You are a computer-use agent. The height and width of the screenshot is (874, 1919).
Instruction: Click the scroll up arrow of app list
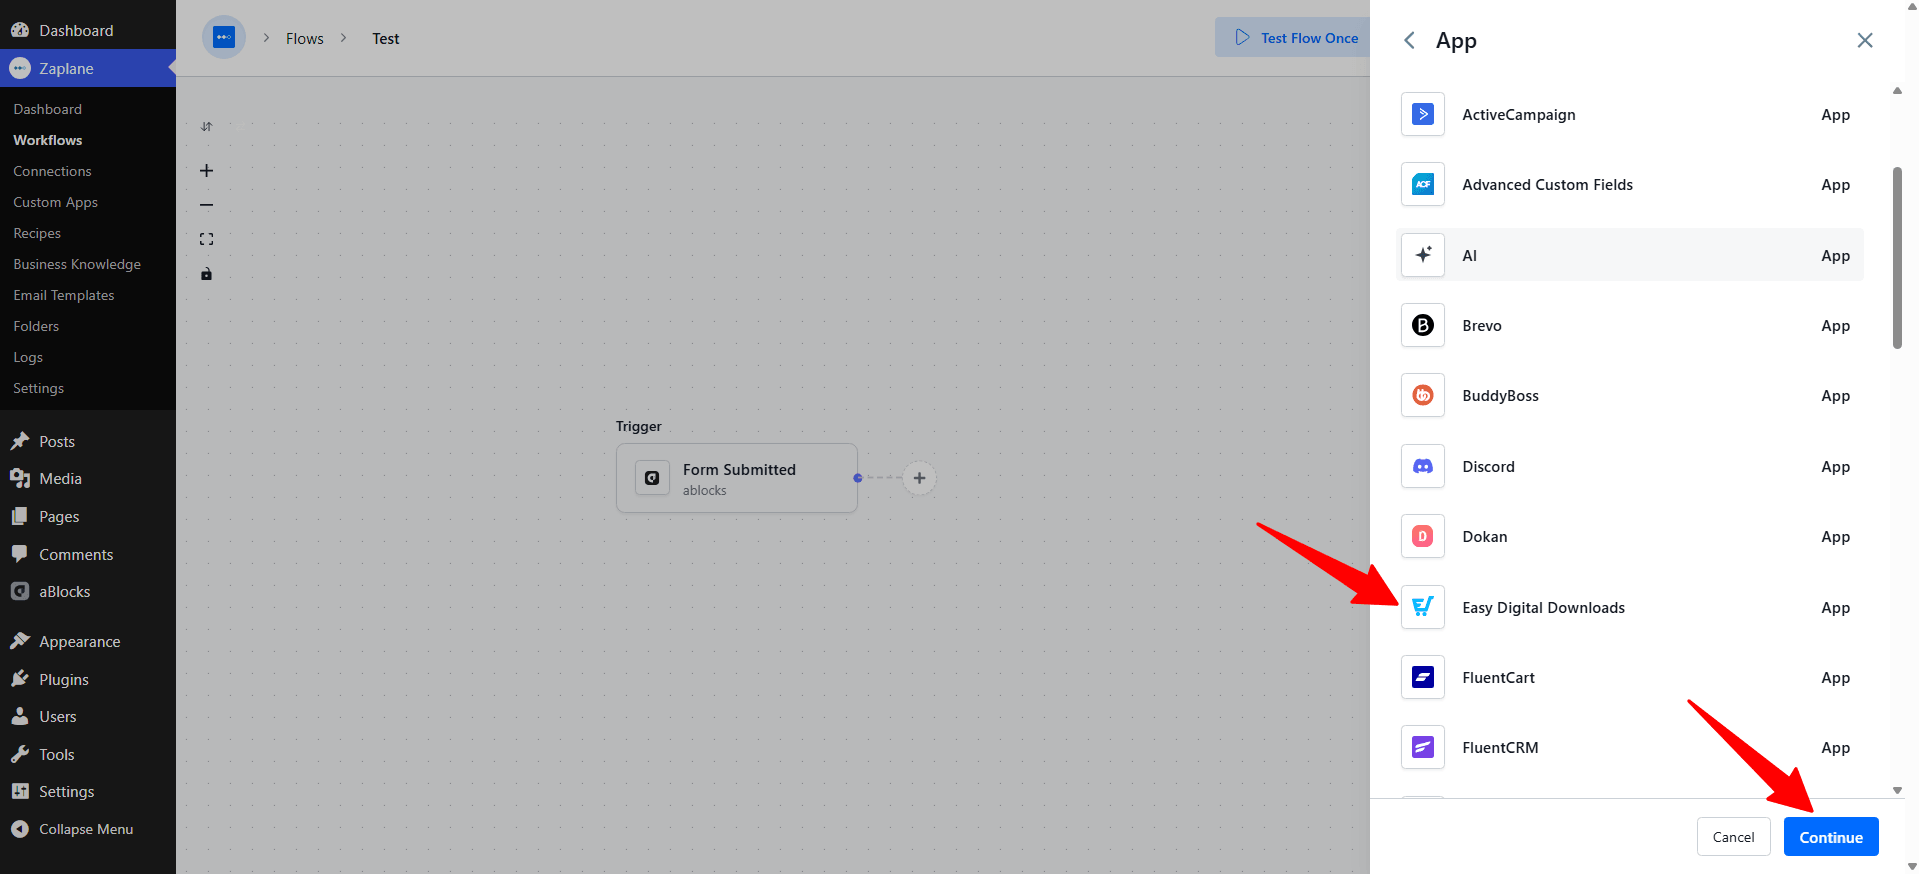pyautogui.click(x=1897, y=91)
